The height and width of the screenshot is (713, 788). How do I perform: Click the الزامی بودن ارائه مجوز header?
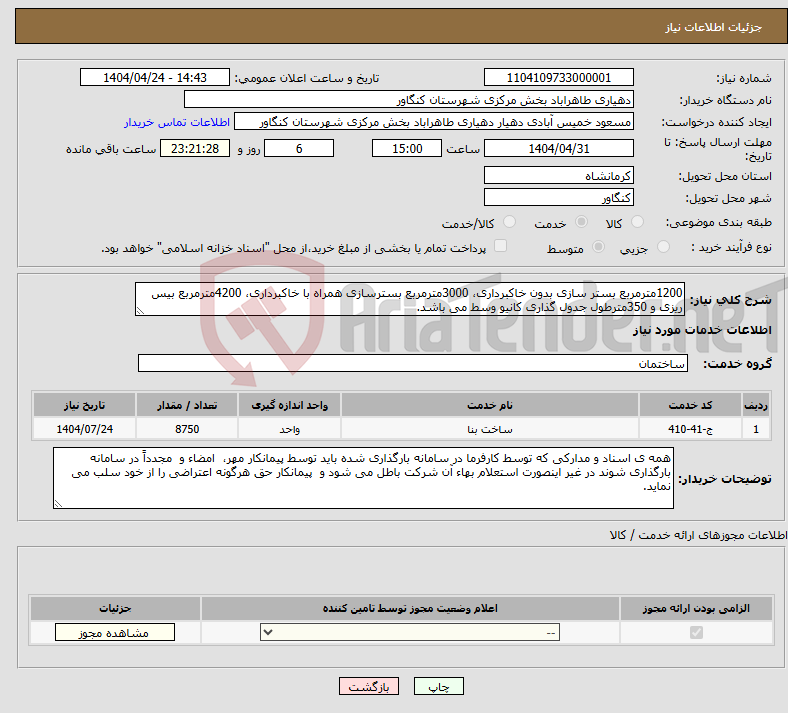coord(696,608)
